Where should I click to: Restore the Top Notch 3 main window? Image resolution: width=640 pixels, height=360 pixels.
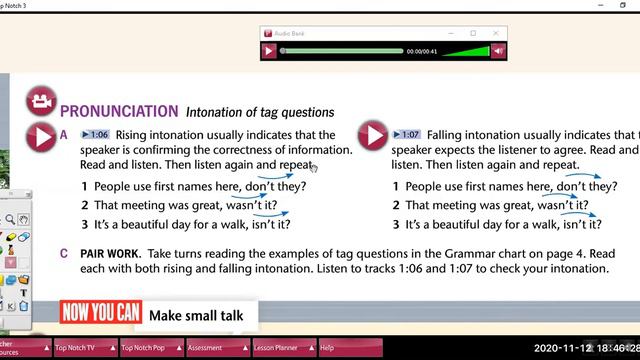(622, 5)
